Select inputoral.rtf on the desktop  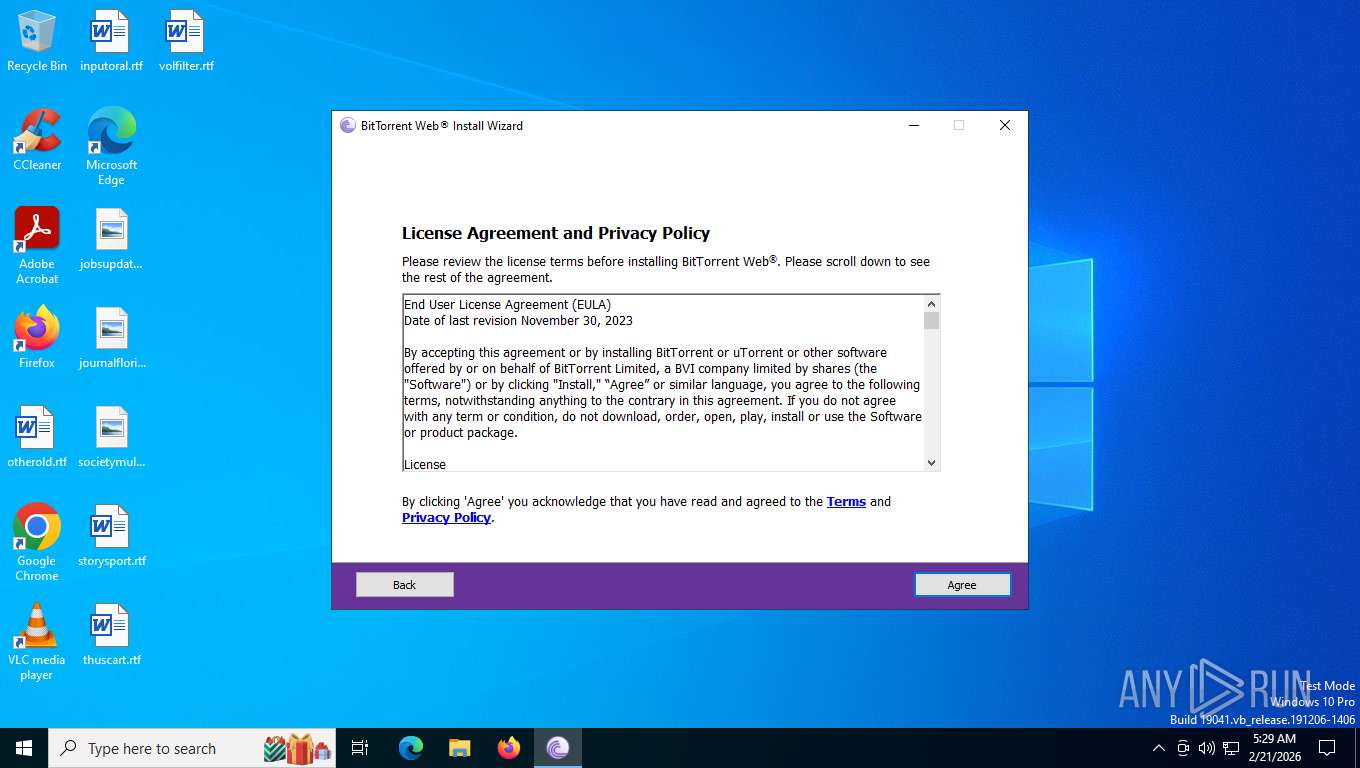[x=111, y=42]
